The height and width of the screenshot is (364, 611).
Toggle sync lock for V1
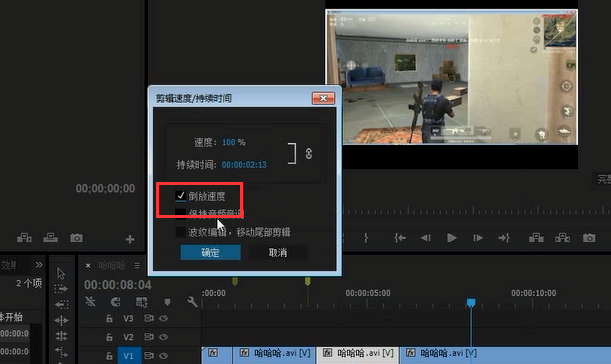149,355
